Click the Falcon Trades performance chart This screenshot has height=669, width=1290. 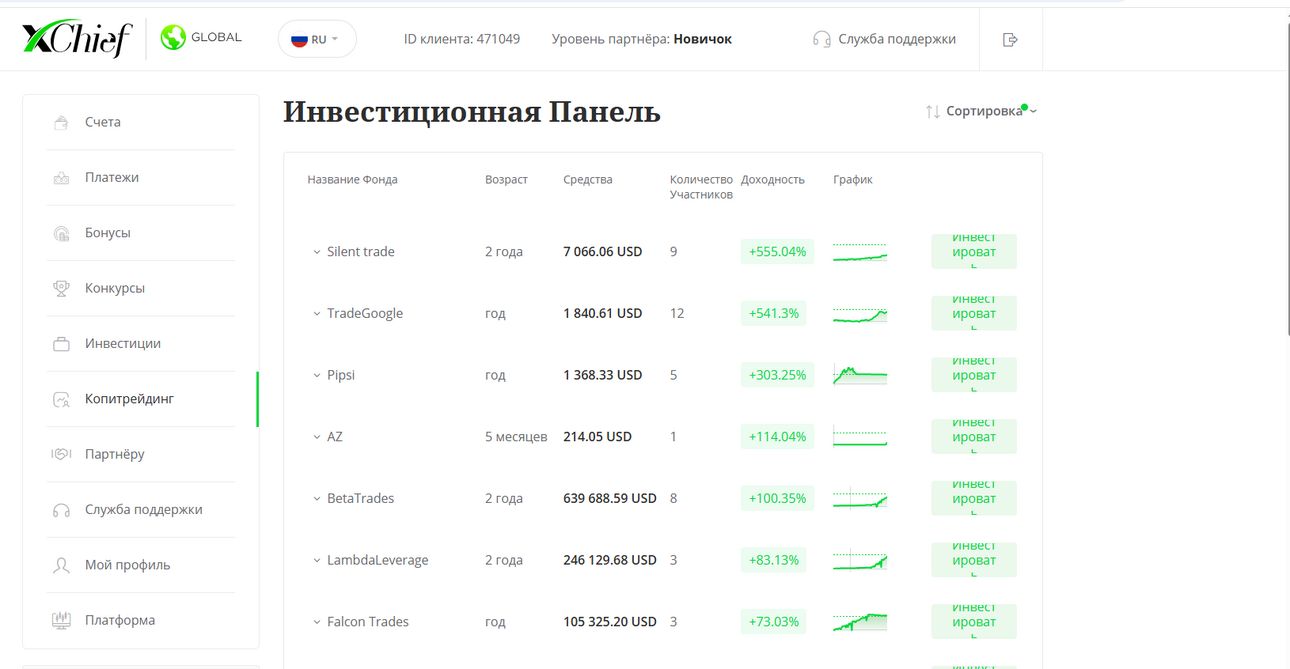(860, 622)
